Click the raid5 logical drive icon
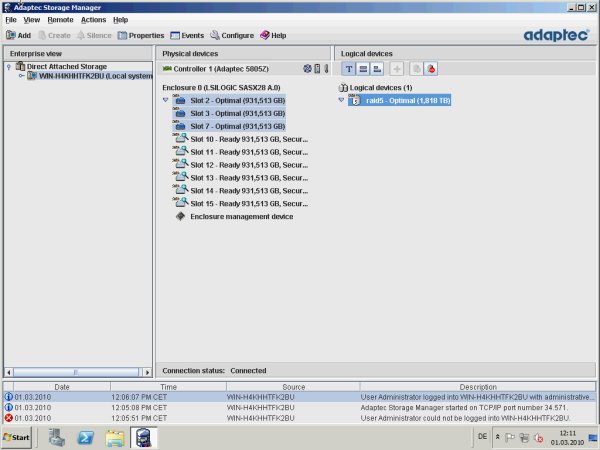Screen dimensions: 600x450 [355, 100]
